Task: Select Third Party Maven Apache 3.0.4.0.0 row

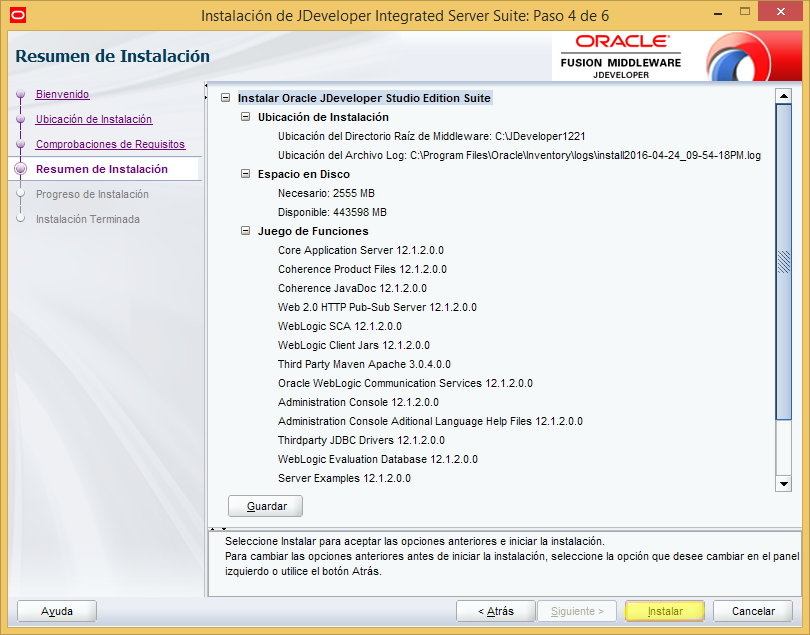Action: tap(364, 364)
